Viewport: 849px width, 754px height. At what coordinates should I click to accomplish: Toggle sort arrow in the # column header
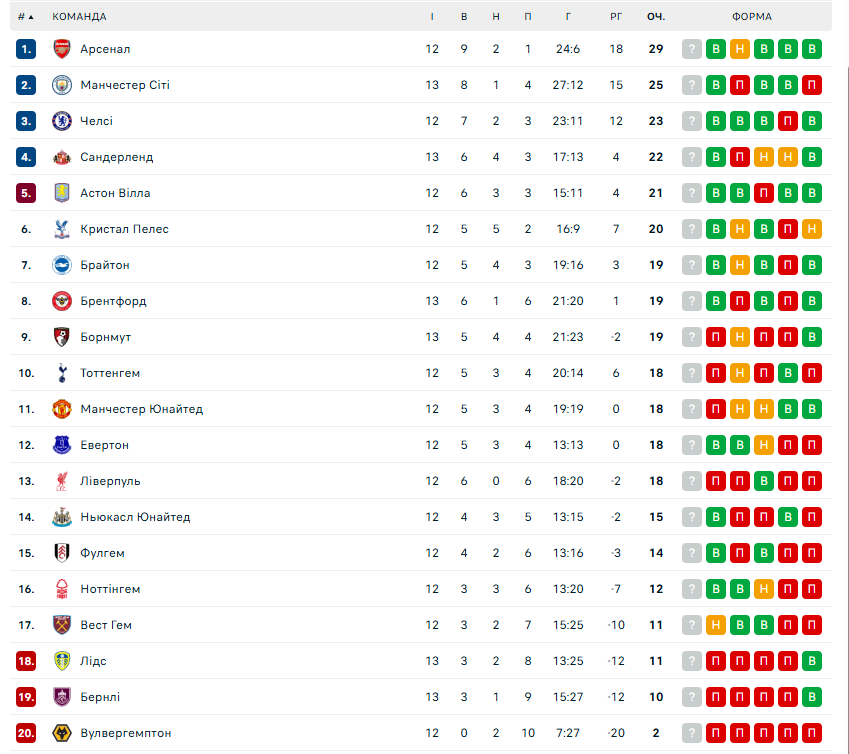(31, 17)
